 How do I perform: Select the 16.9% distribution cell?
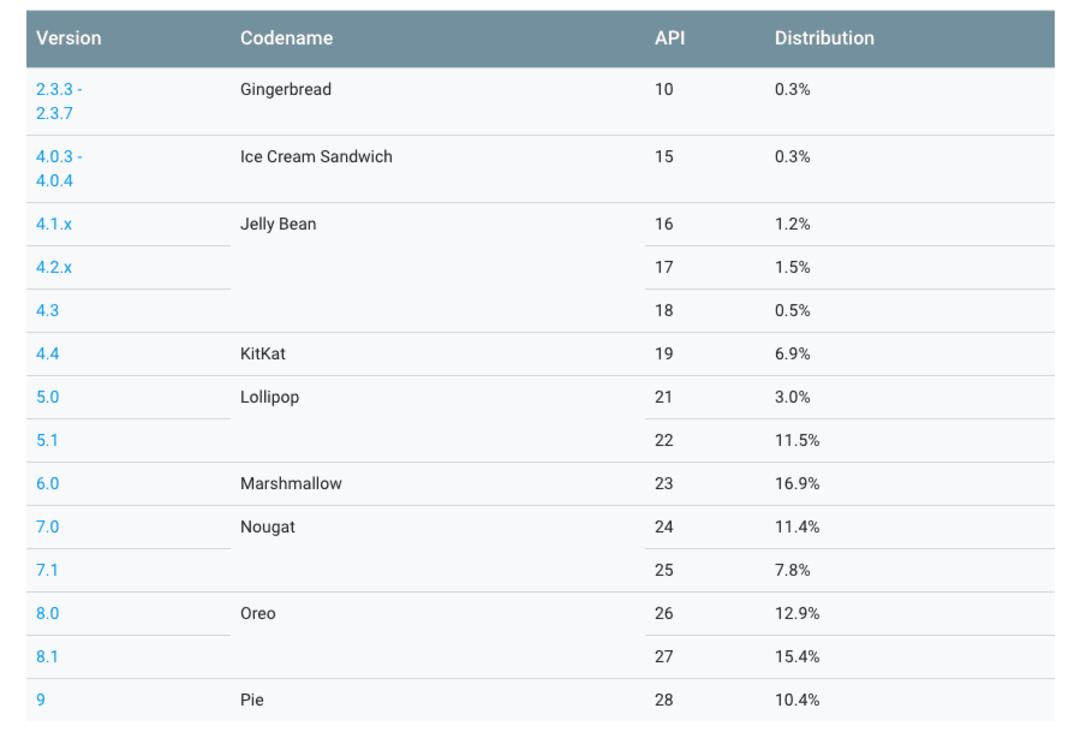(x=797, y=484)
